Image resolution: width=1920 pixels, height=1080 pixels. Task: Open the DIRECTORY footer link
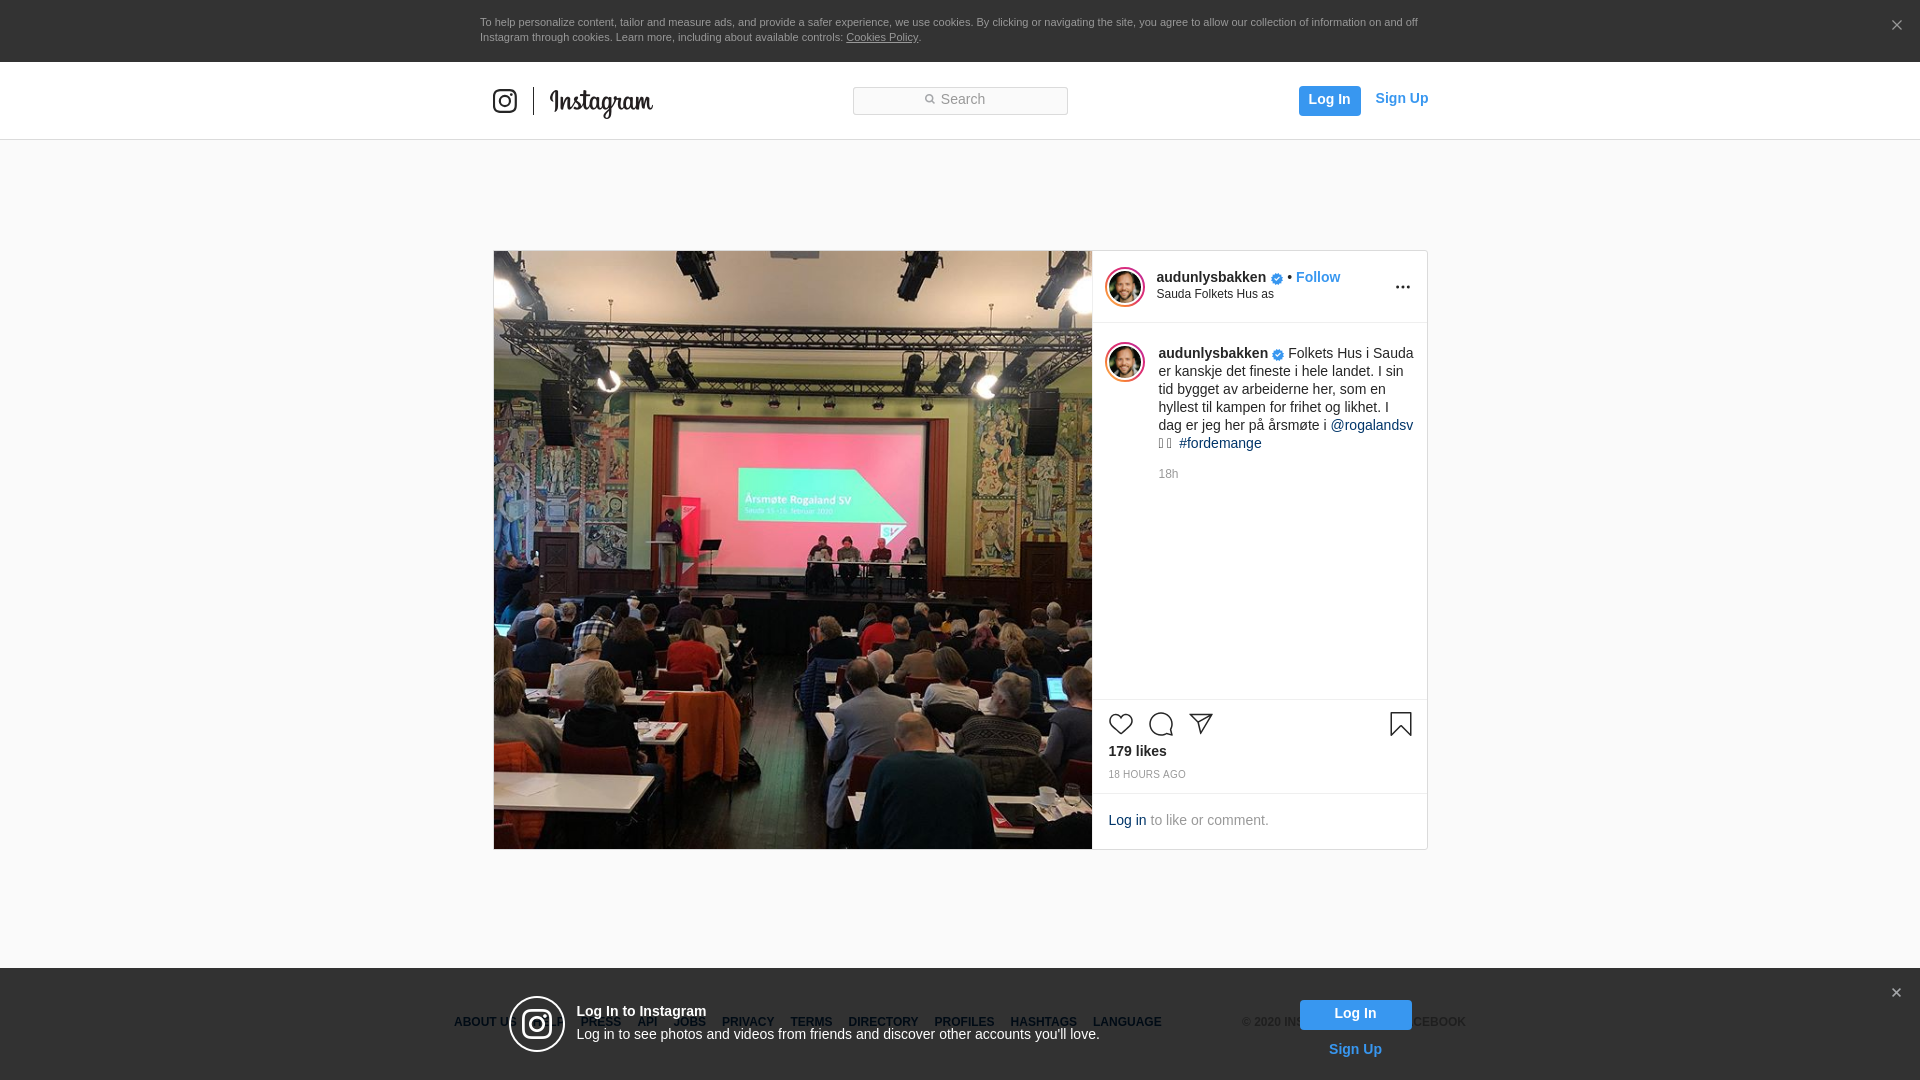[x=883, y=1022]
